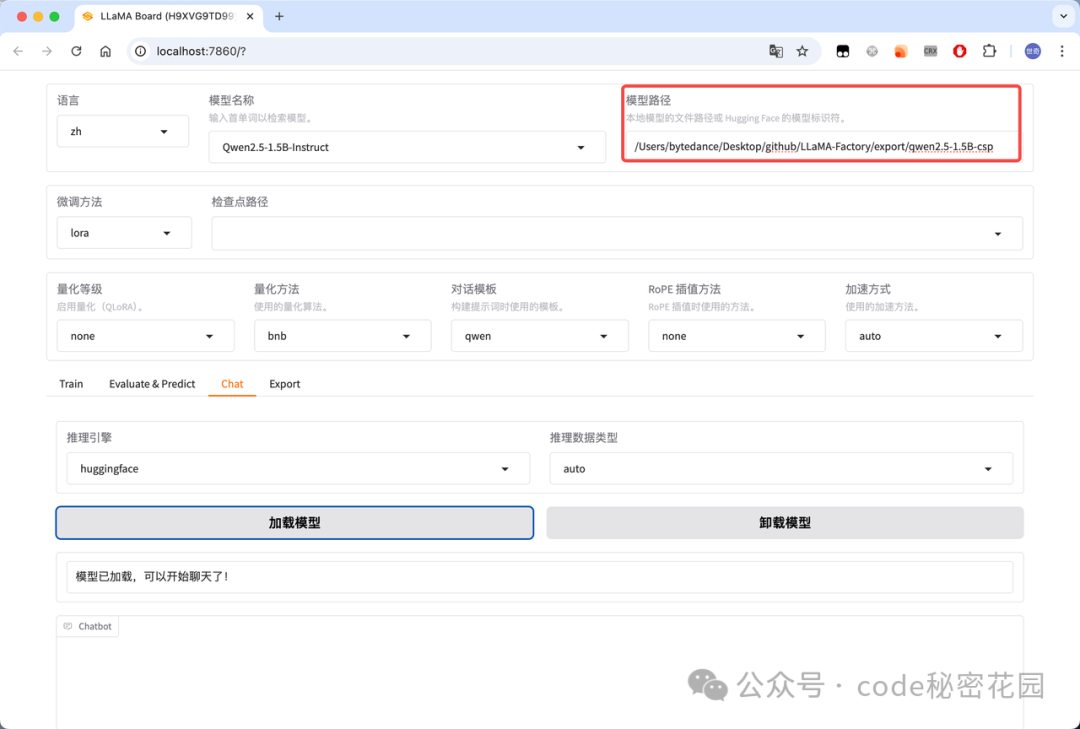Open the Extensions puzzle piece icon
Viewport: 1080px width, 729px height.
coord(988,50)
